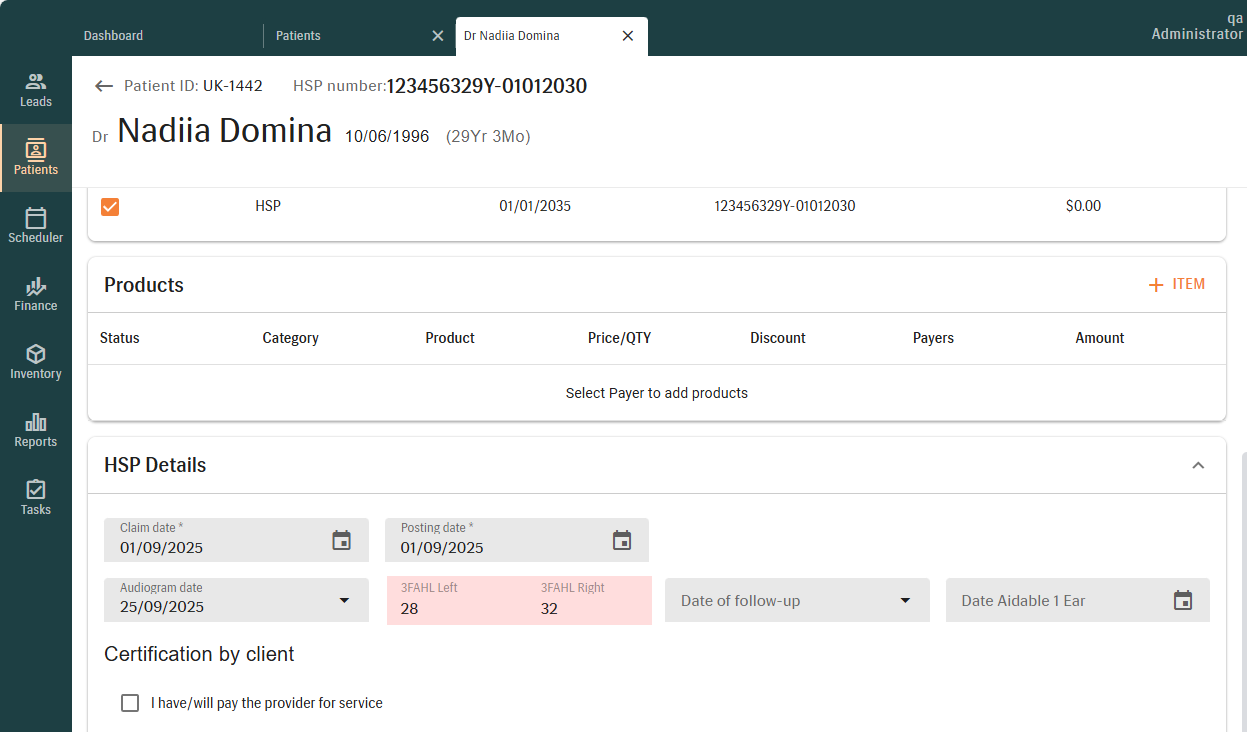Open Reports from the sidebar
Image resolution: width=1247 pixels, height=732 pixels.
tap(36, 429)
